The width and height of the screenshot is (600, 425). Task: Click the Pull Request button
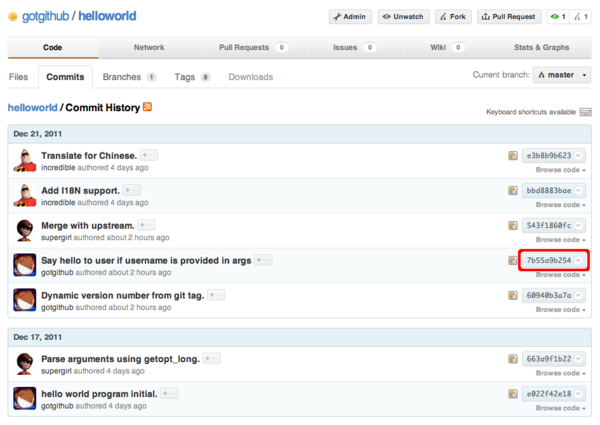click(509, 16)
